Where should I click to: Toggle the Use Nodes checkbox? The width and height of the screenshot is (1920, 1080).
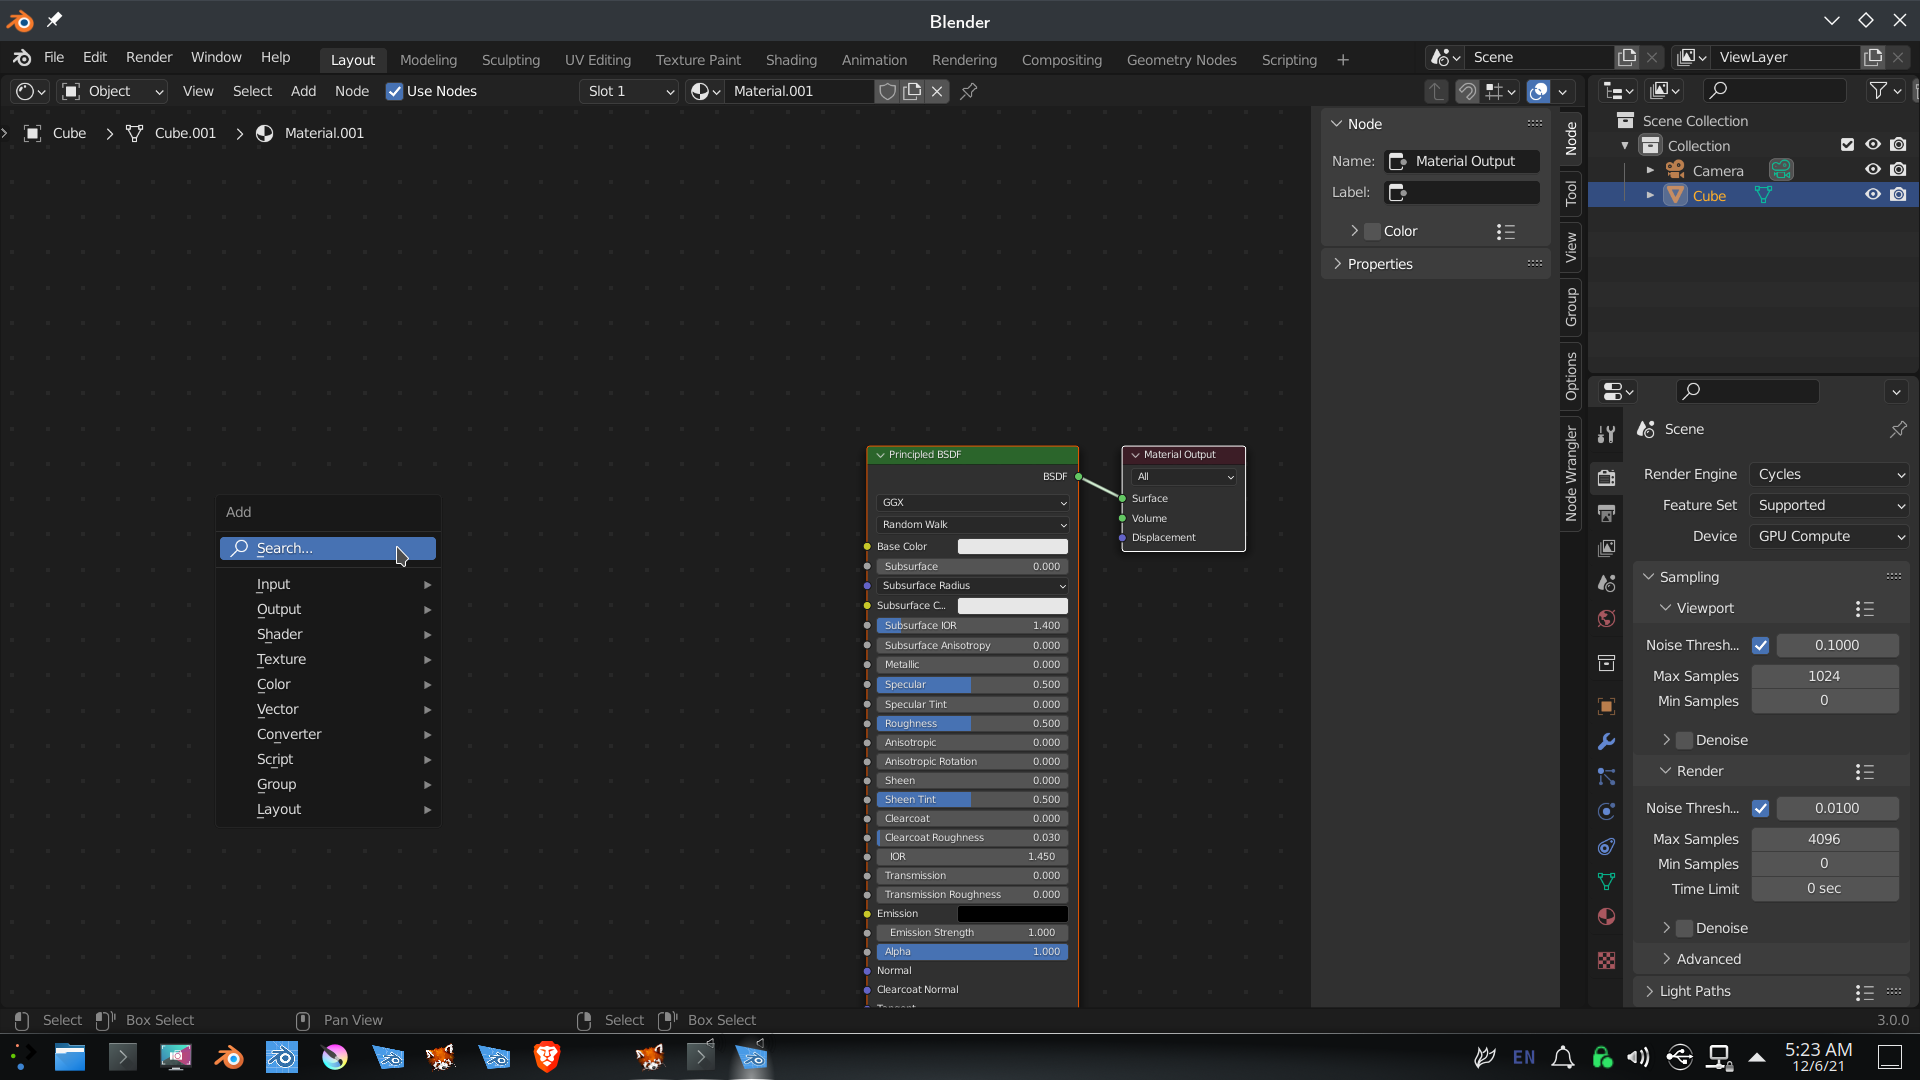point(395,91)
